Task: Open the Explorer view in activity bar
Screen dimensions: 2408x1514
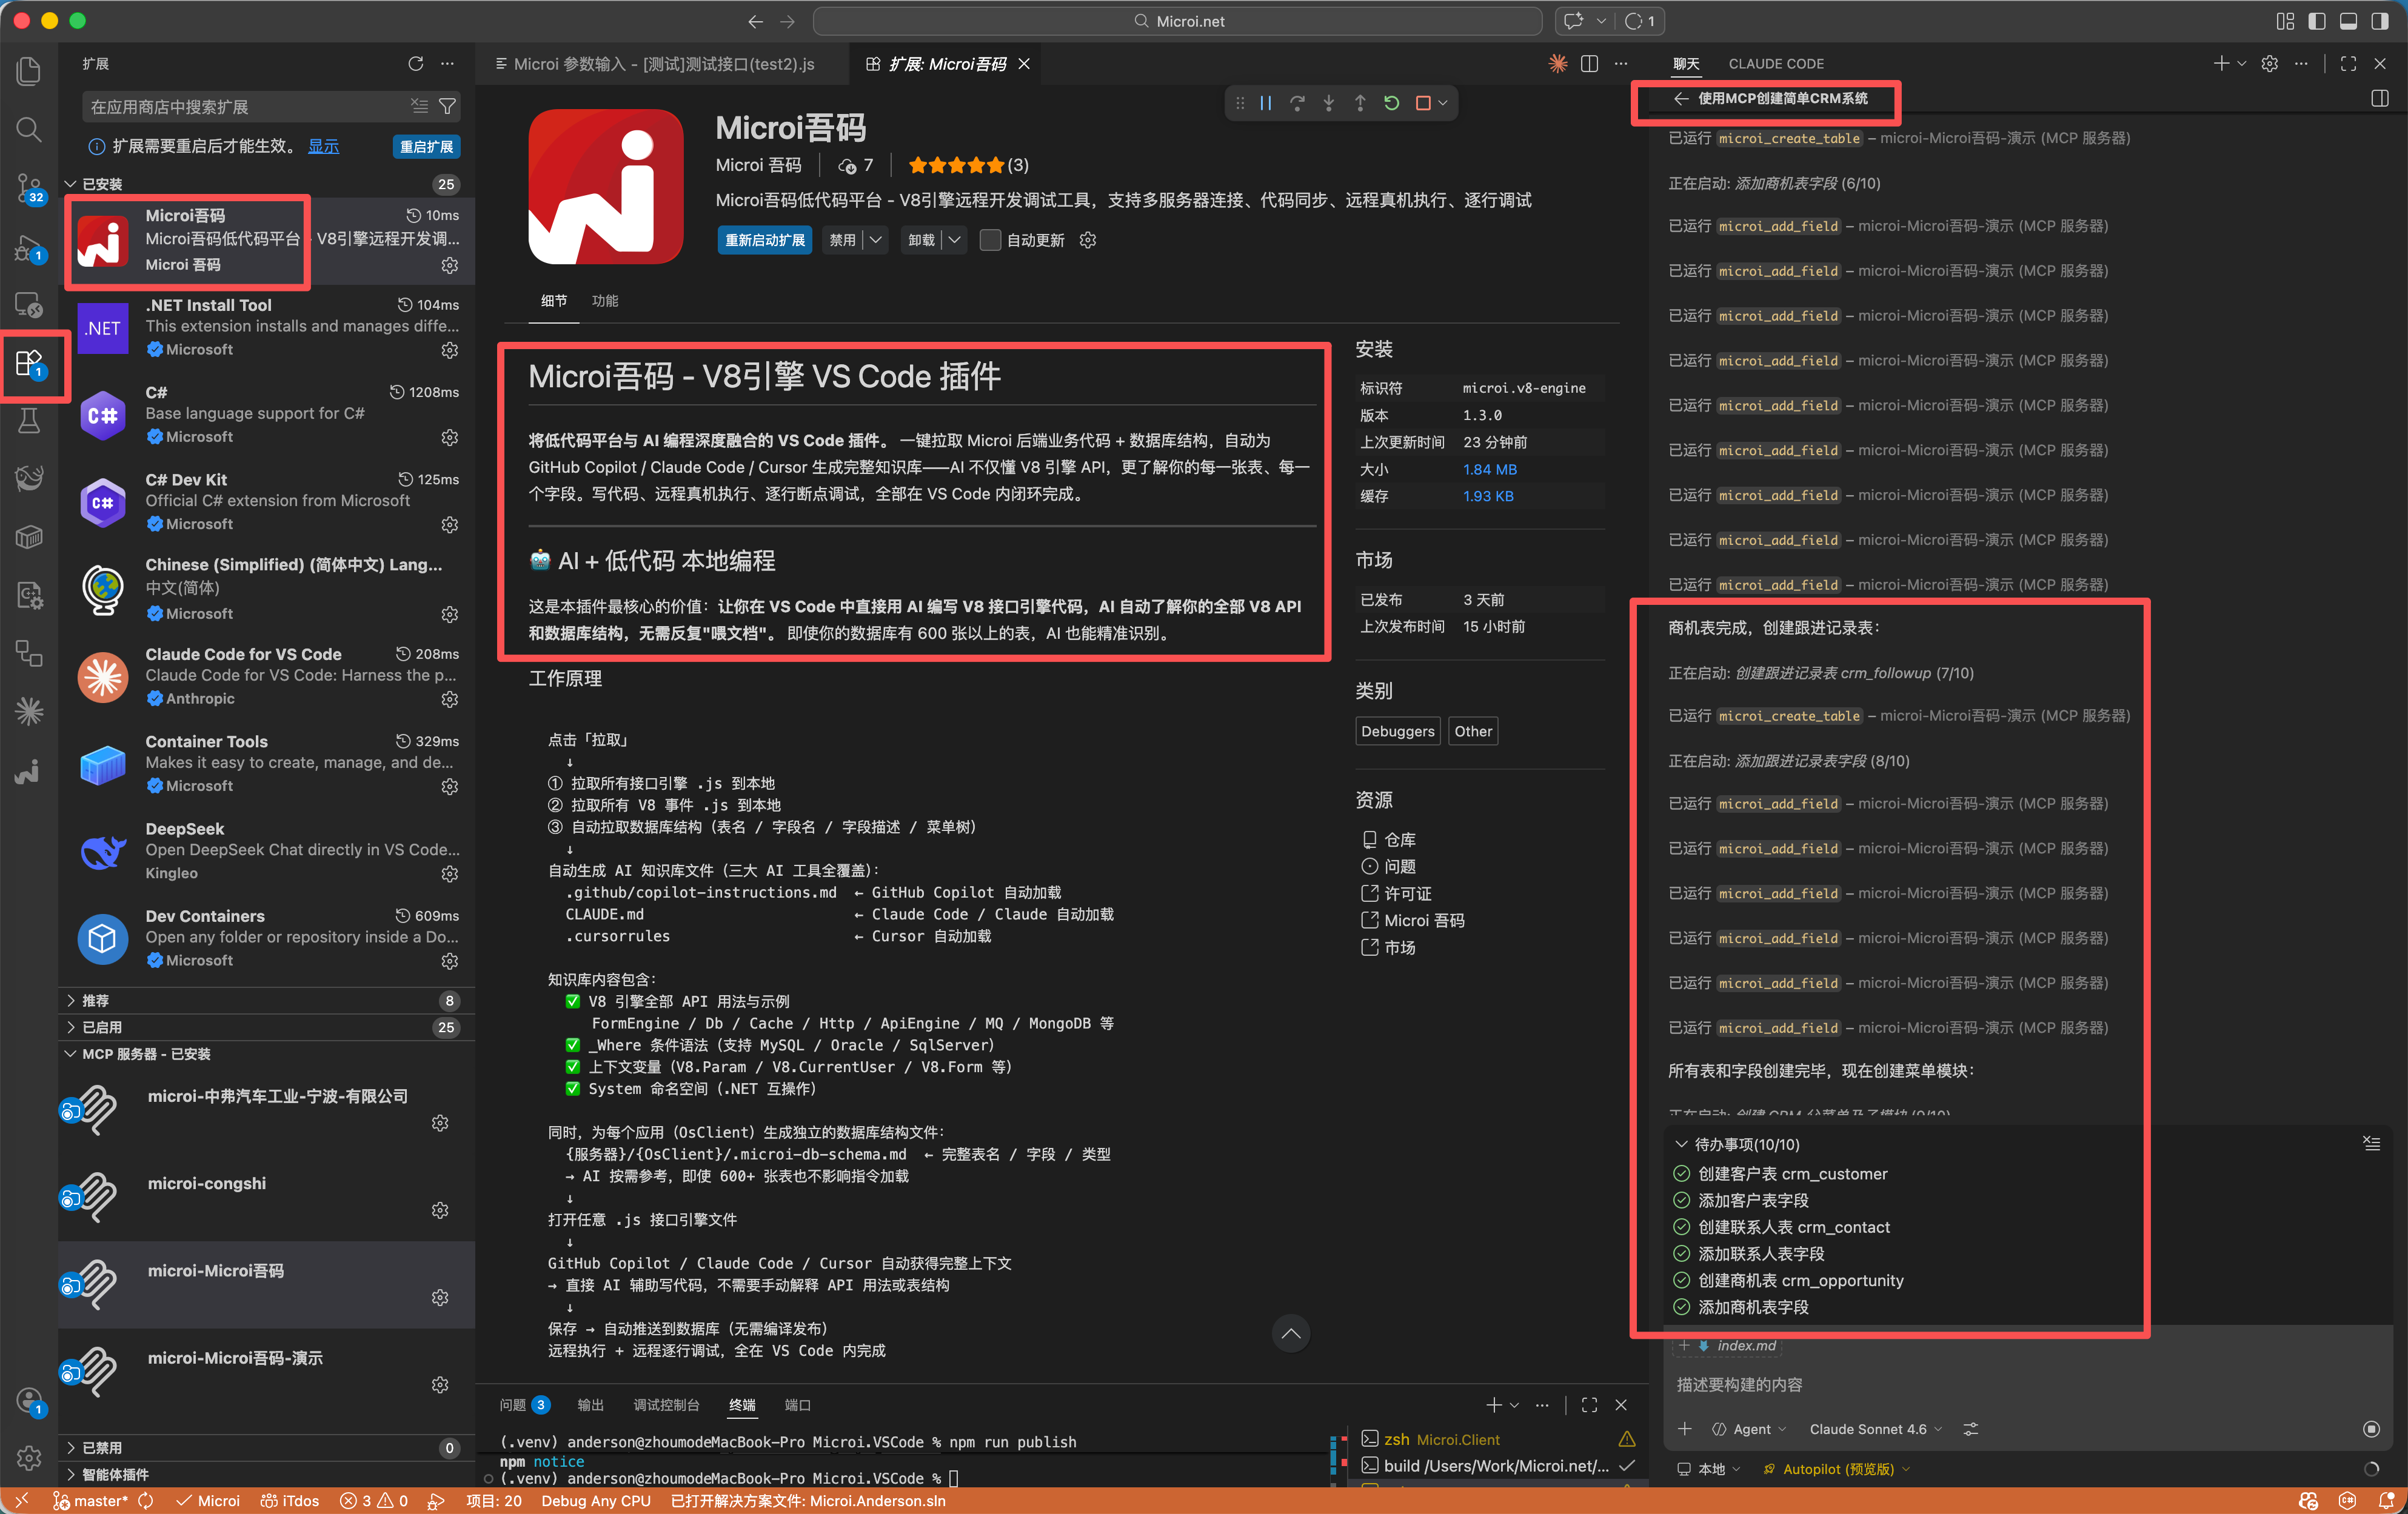Action: pos(29,71)
